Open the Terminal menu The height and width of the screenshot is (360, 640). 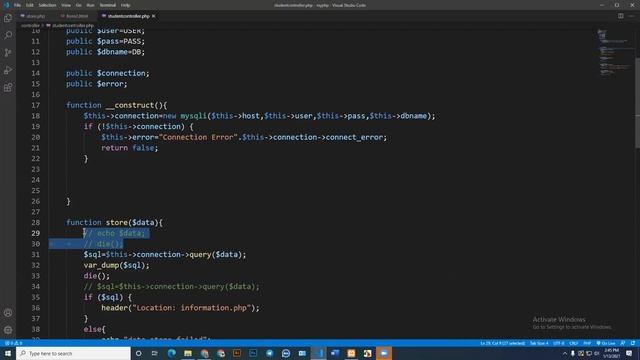(x=108, y=5)
